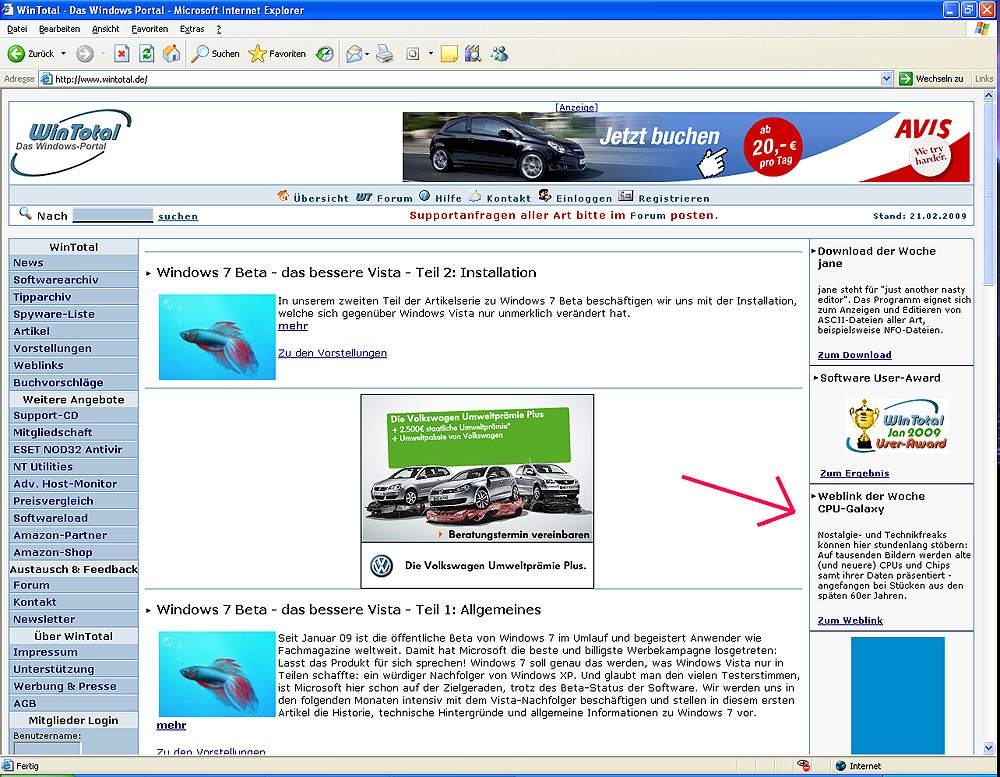Click the Mail envelope toolbar icon
This screenshot has width=1000, height=777.
(x=355, y=54)
